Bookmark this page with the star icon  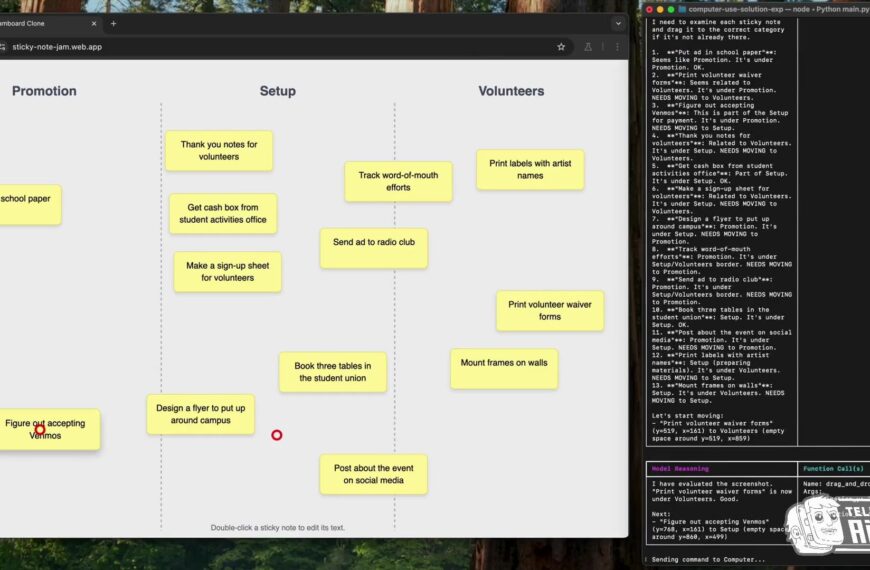[561, 46]
